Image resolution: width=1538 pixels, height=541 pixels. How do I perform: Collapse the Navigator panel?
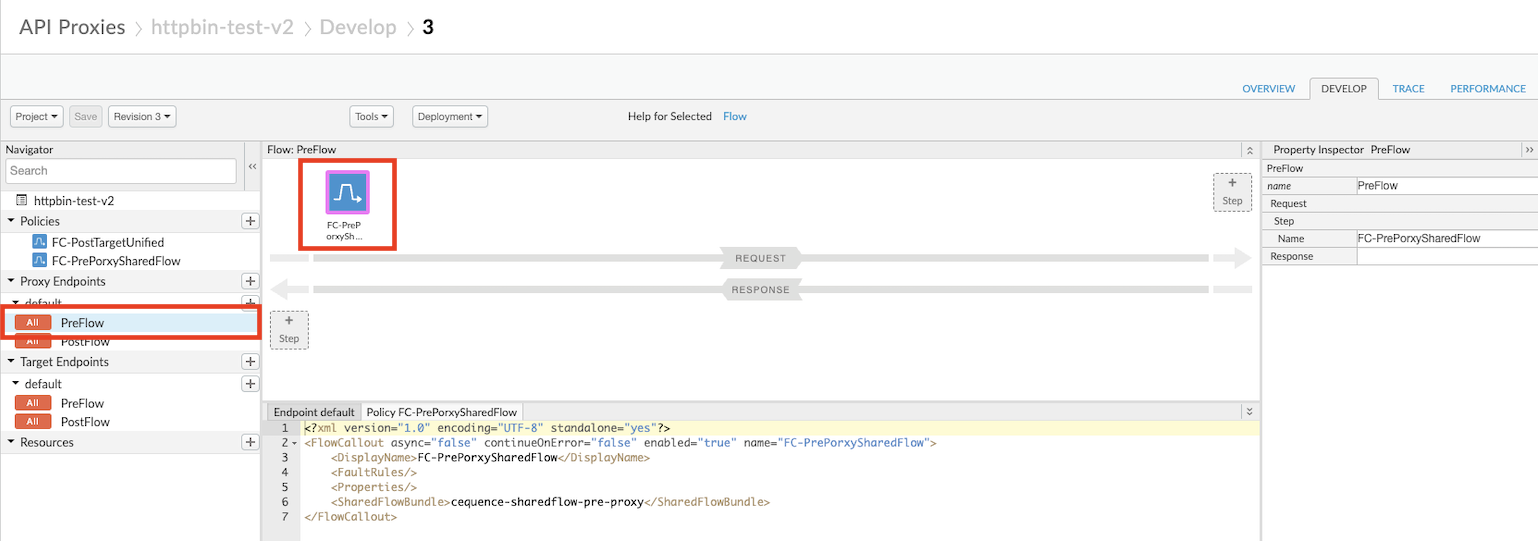click(x=252, y=167)
